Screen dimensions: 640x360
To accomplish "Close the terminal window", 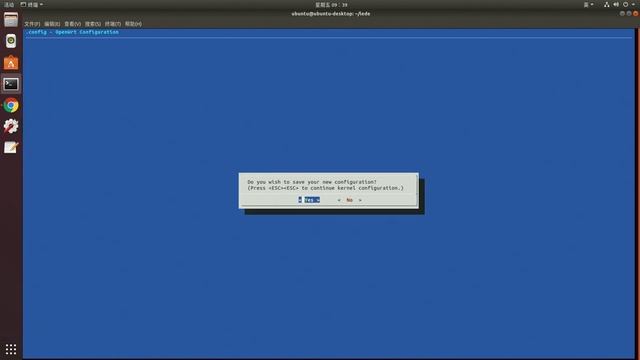I will [x=636, y=13].
